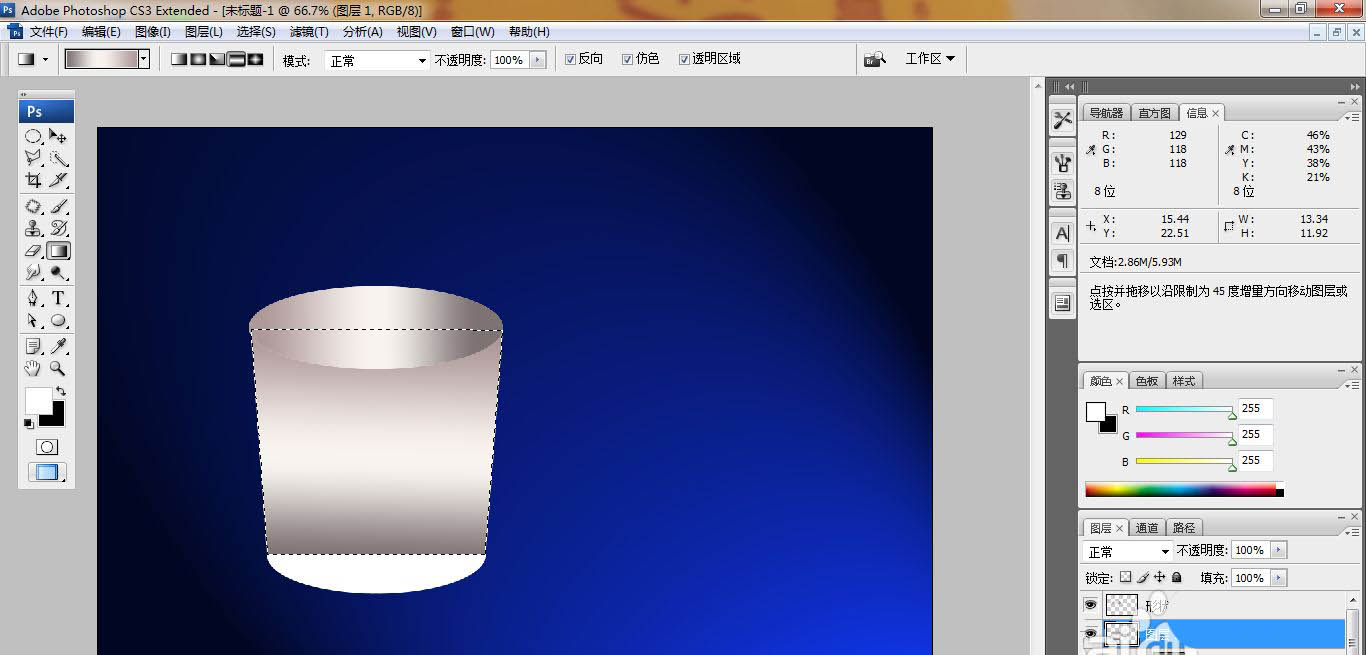Toggle Quick Mask mode
This screenshot has height=655, width=1366.
tap(47, 447)
